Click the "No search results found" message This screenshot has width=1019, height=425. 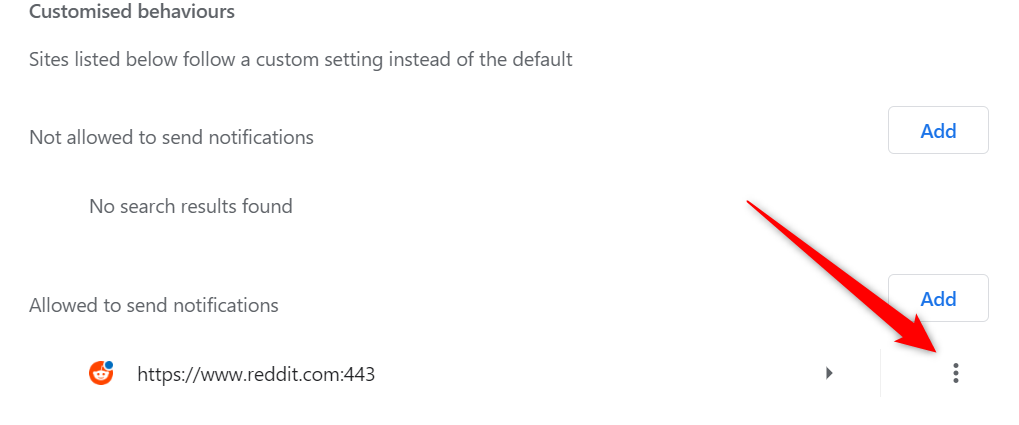[191, 207]
